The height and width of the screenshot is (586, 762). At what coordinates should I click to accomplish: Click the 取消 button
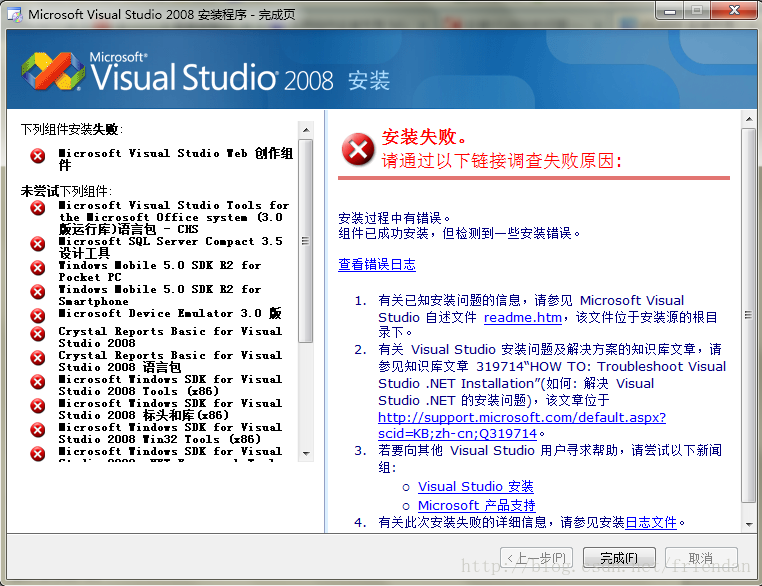[701, 558]
